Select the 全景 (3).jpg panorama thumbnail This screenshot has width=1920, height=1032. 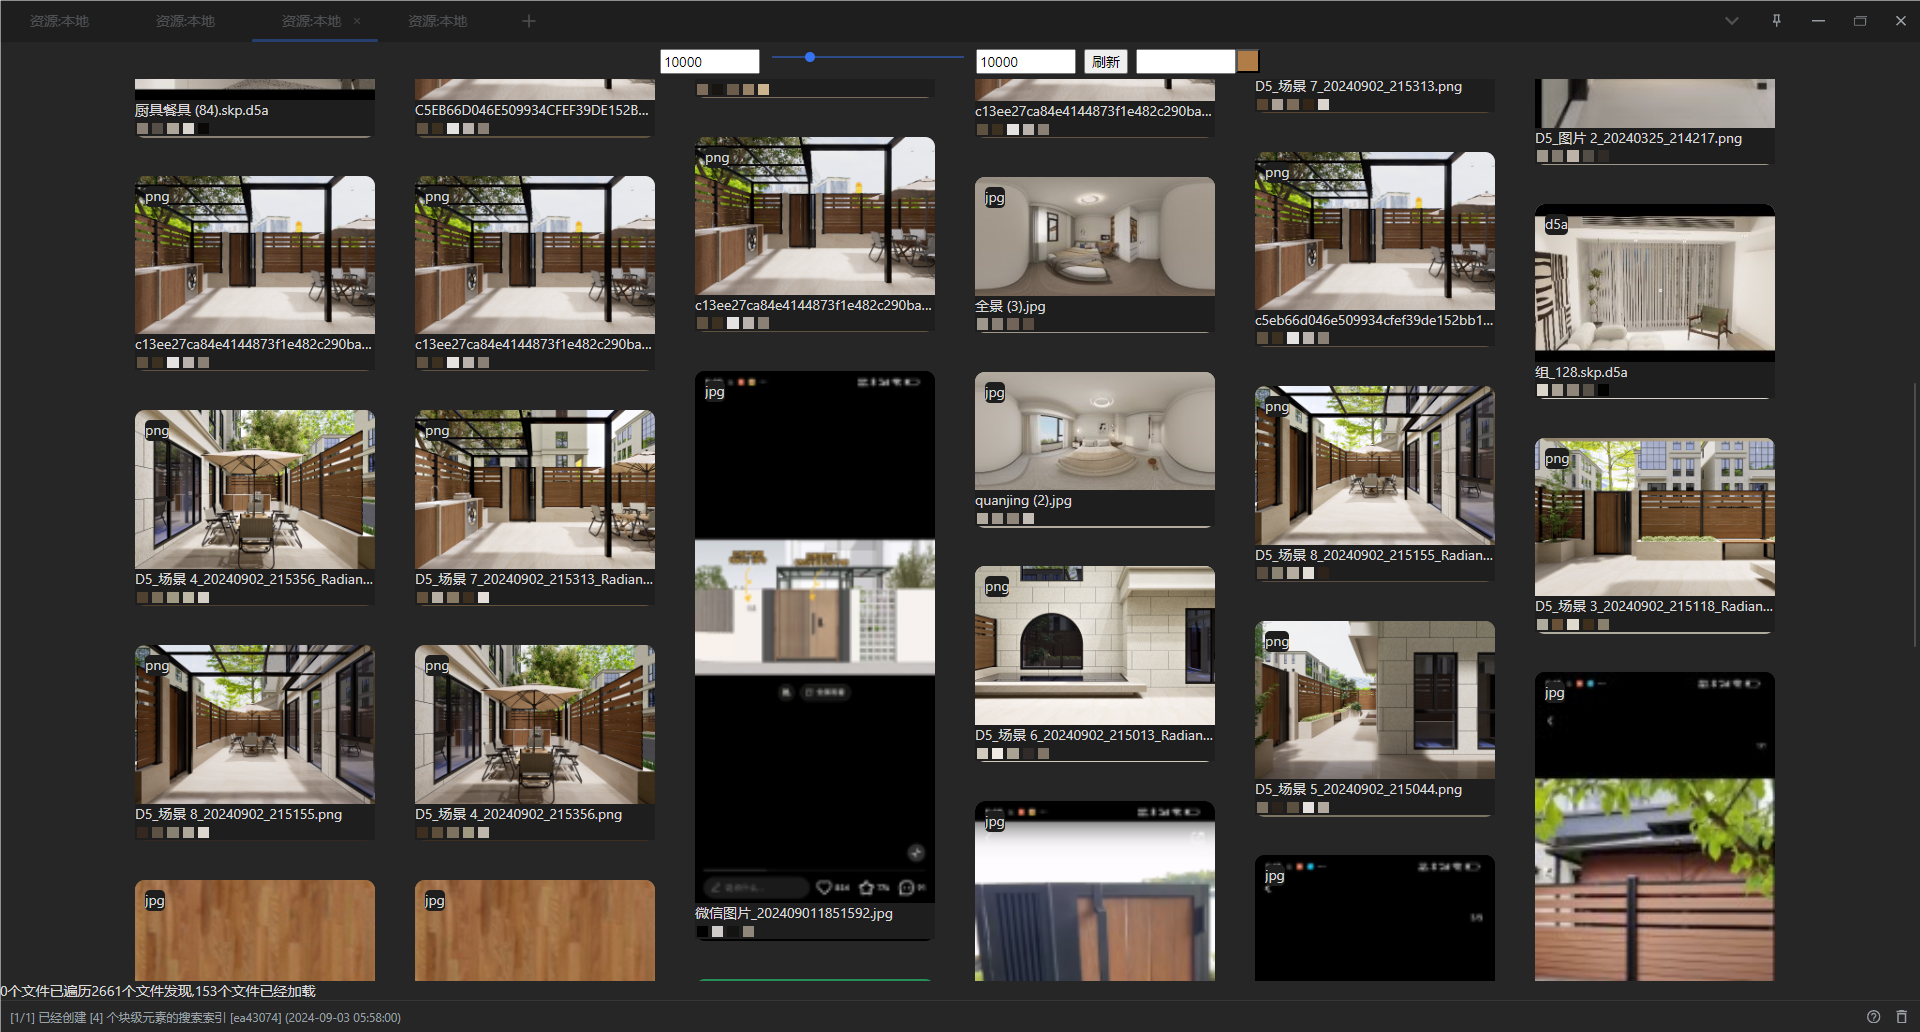pos(1095,236)
